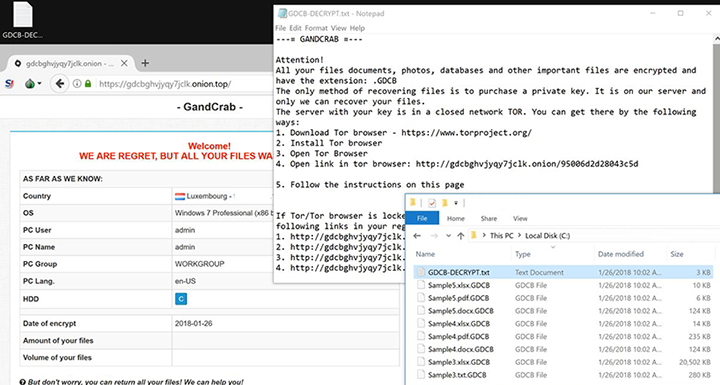This screenshot has width=720, height=385.
Task: Click the Sample3.txt.GDCB file icon
Action: pos(421,375)
